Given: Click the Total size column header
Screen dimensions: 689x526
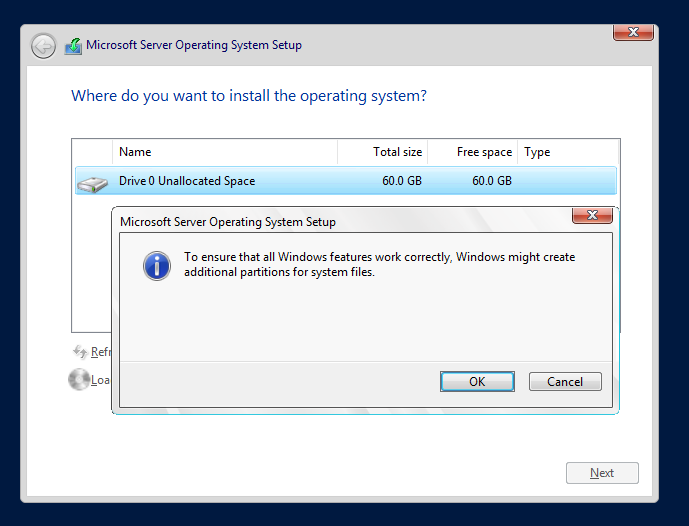Looking at the screenshot, I should coord(397,152).
